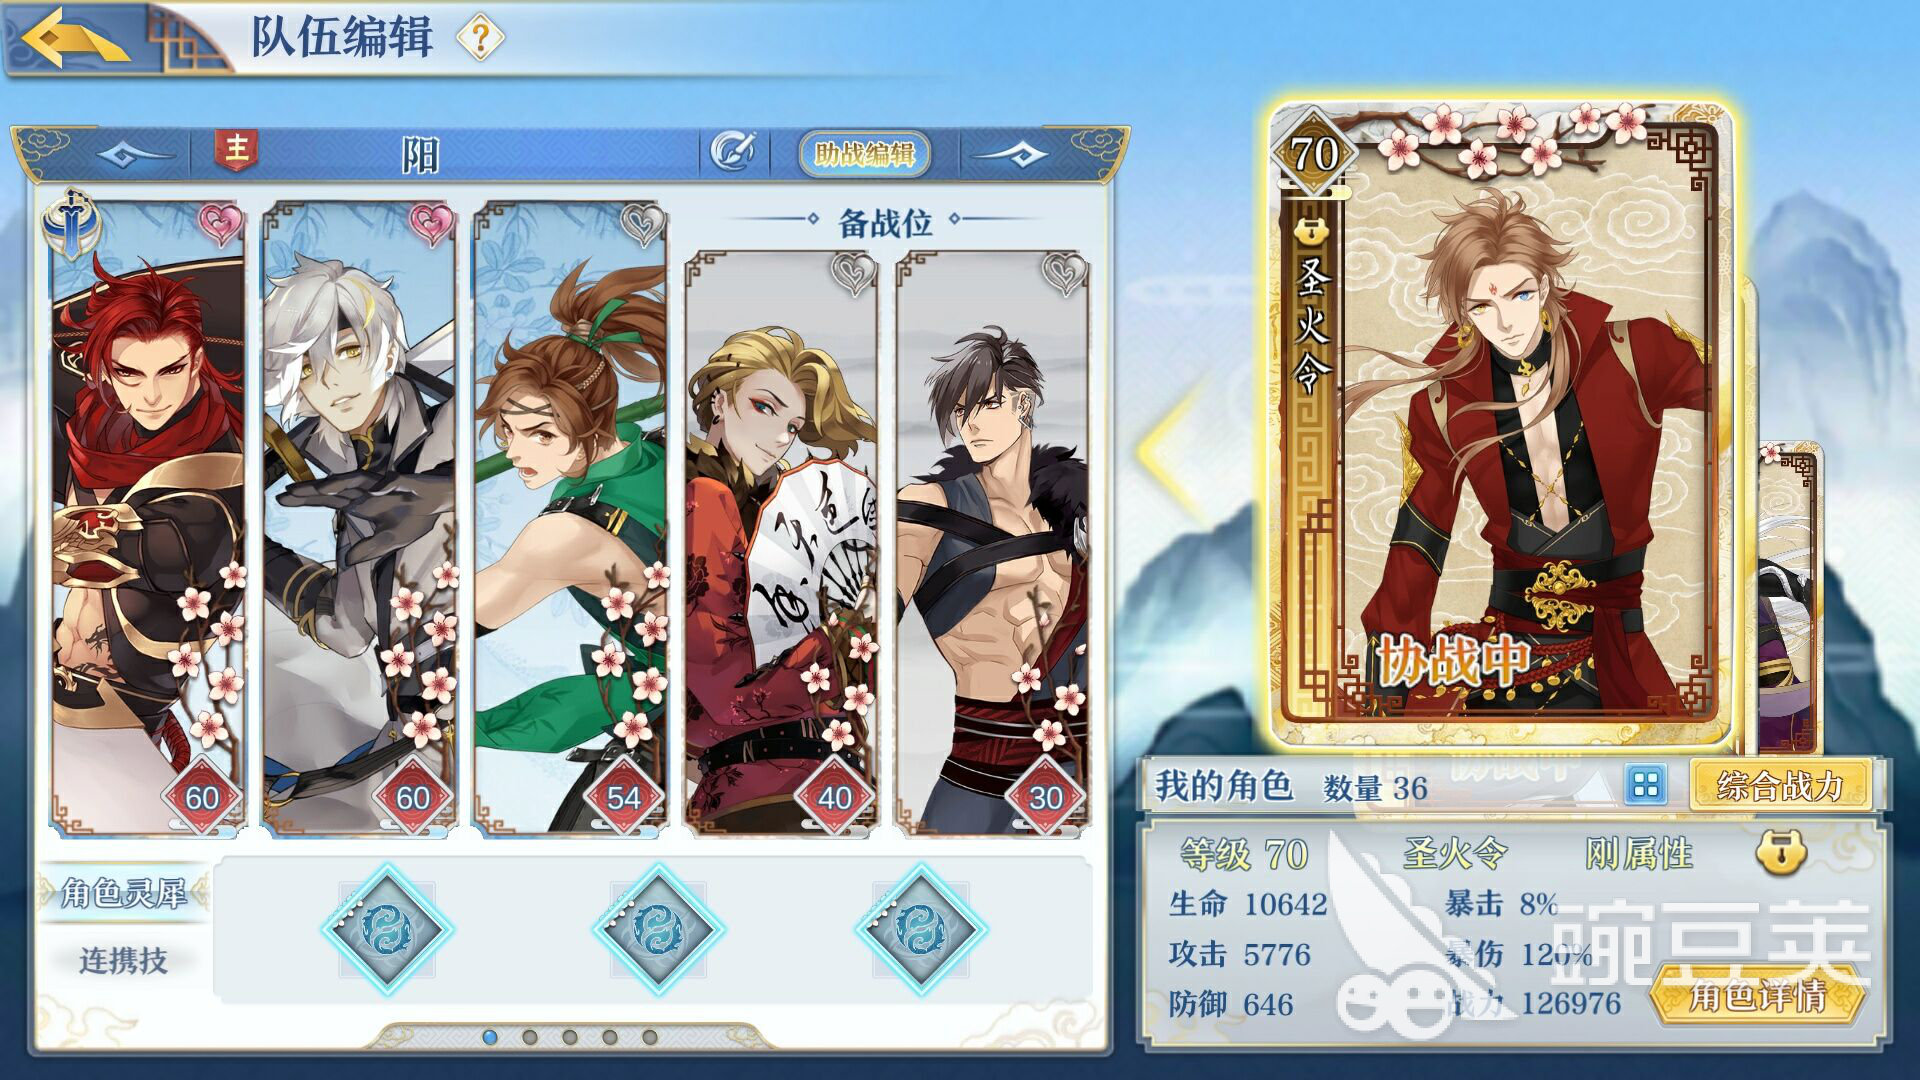Click the grid view icon near 数量 36
This screenshot has height=1080, width=1920.
[x=1645, y=785]
